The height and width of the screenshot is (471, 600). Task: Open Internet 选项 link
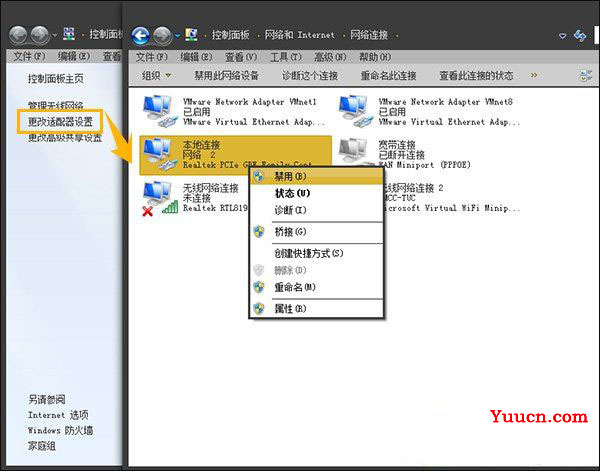(x=58, y=415)
